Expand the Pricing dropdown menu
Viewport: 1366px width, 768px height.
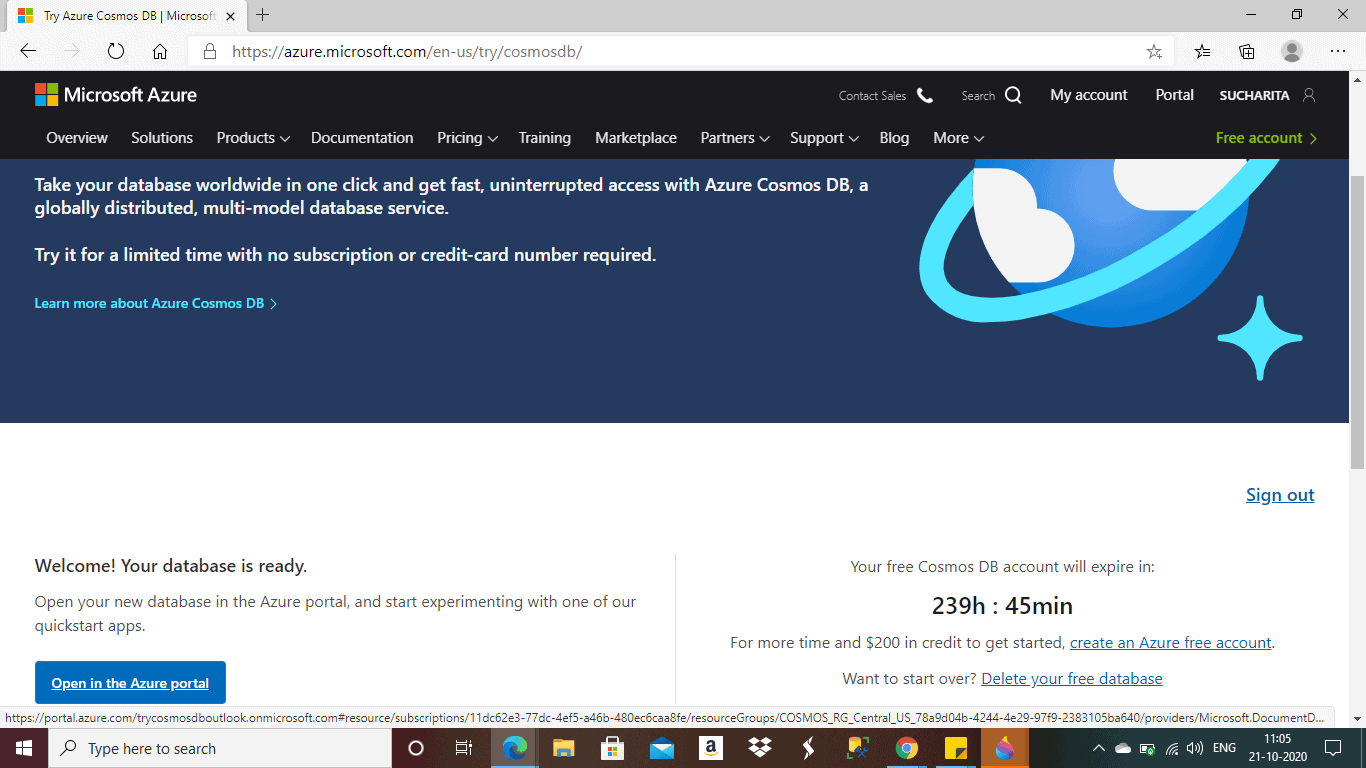point(467,138)
